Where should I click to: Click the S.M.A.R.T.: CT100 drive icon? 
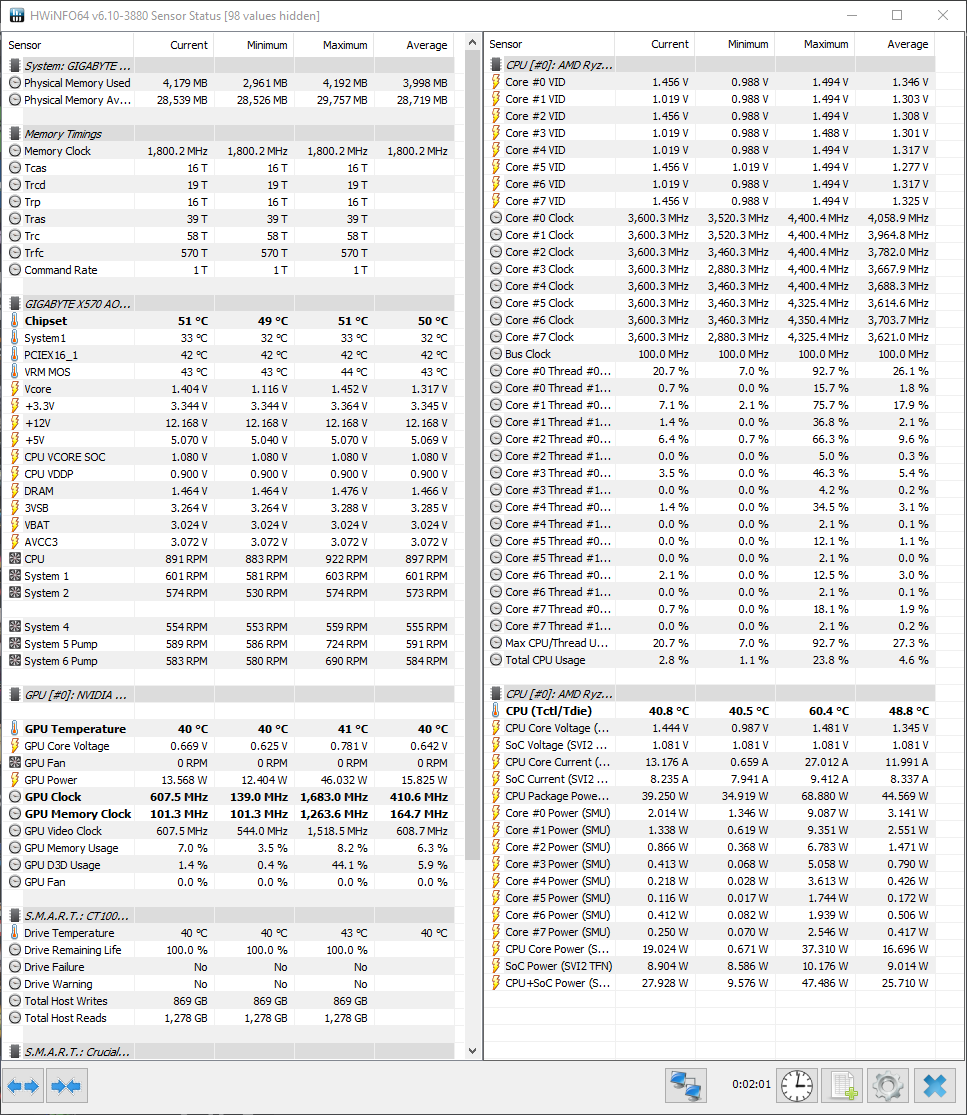[15, 916]
